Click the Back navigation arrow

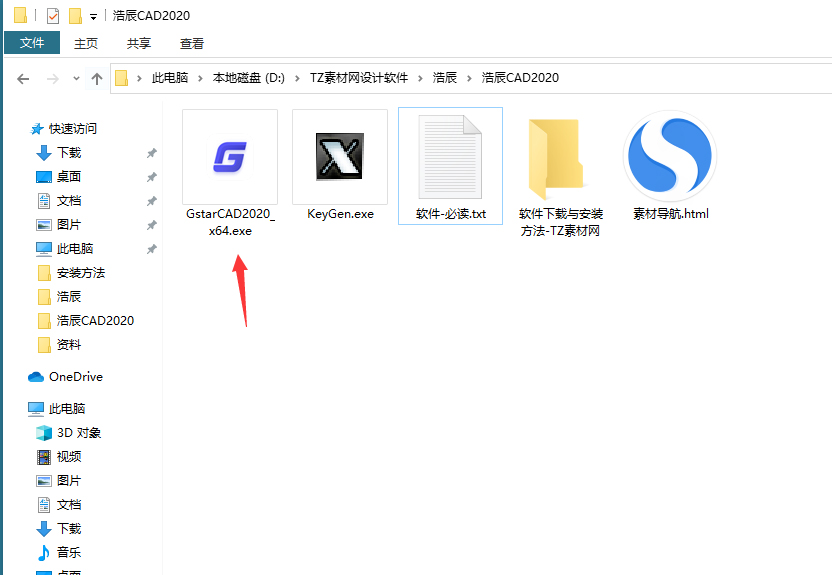click(x=23, y=79)
